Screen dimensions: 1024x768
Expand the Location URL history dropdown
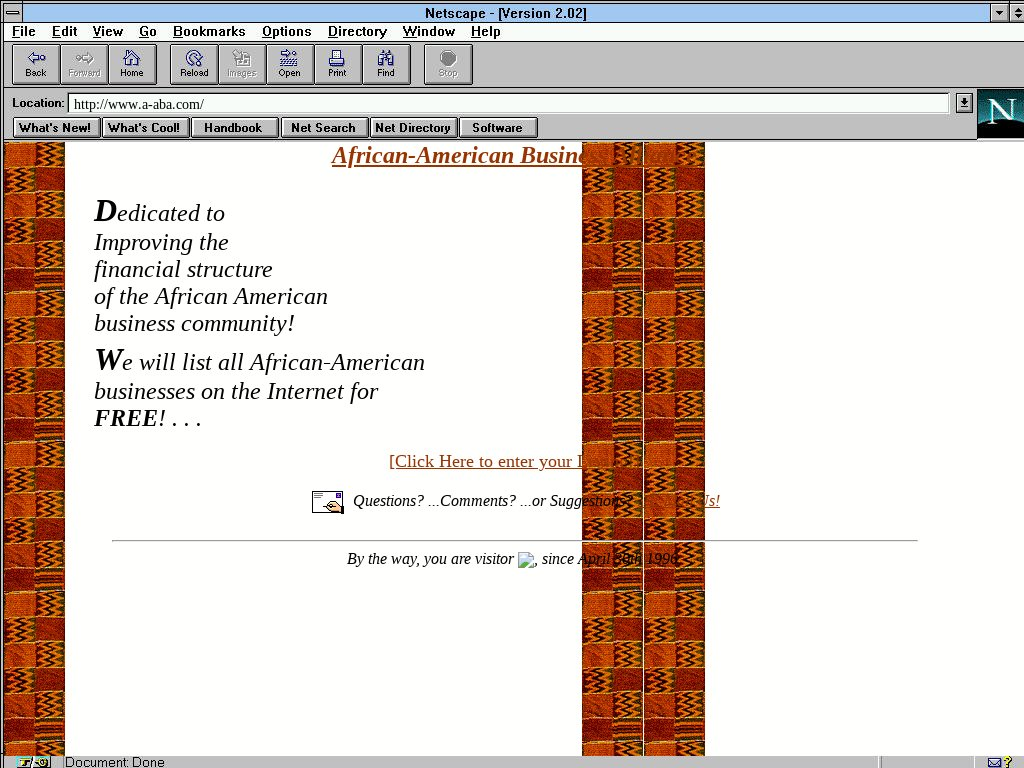pyautogui.click(x=963, y=103)
